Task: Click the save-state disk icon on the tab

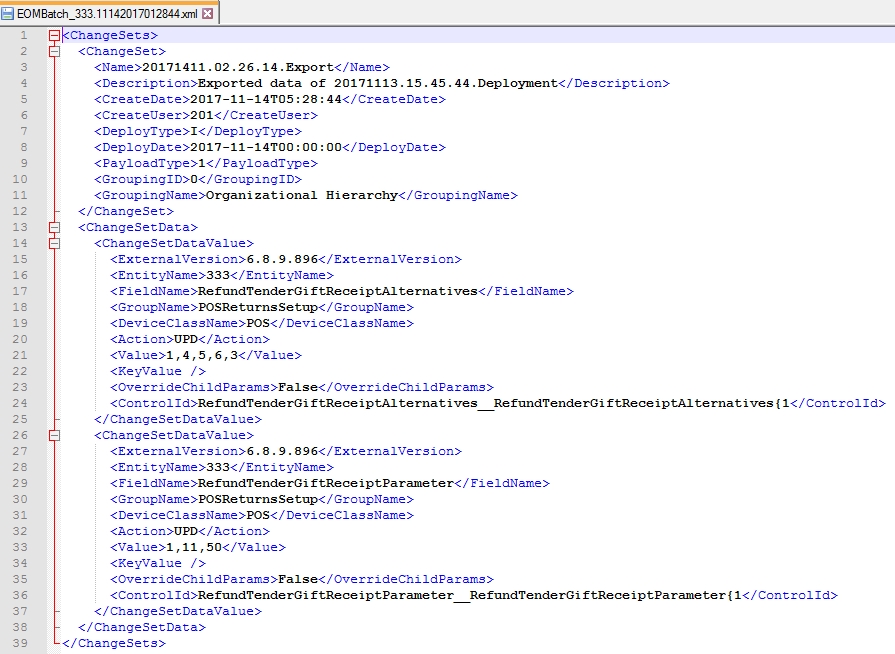Action: click(x=7, y=13)
